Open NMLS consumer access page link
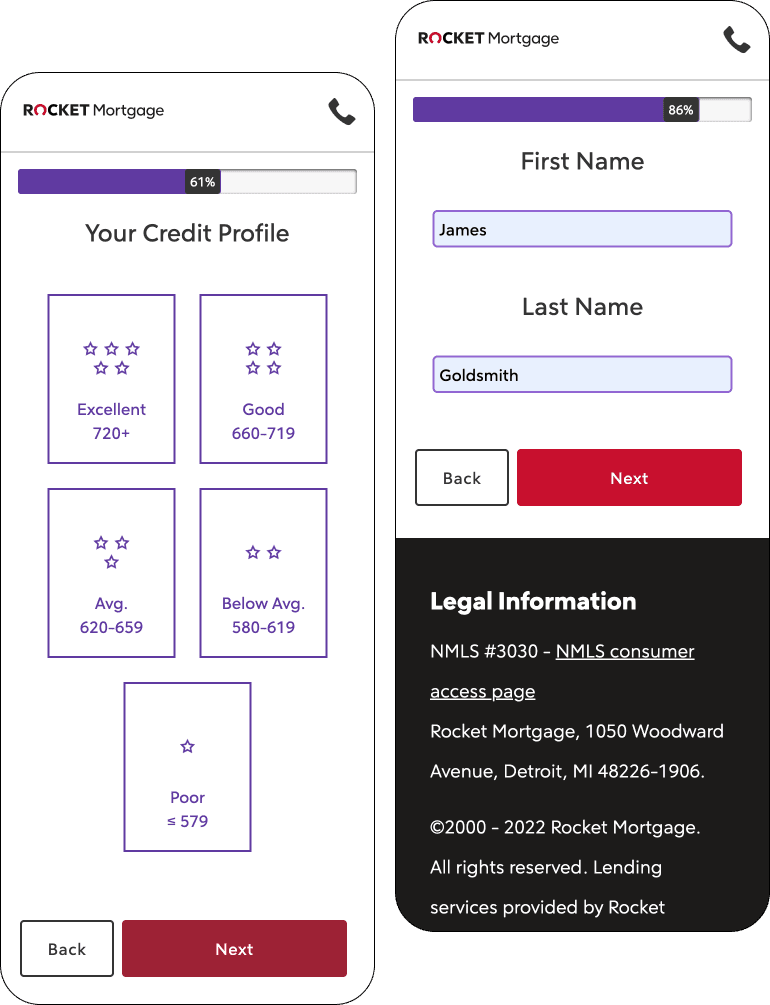Image resolution: width=770 pixels, height=1005 pixels. point(562,671)
